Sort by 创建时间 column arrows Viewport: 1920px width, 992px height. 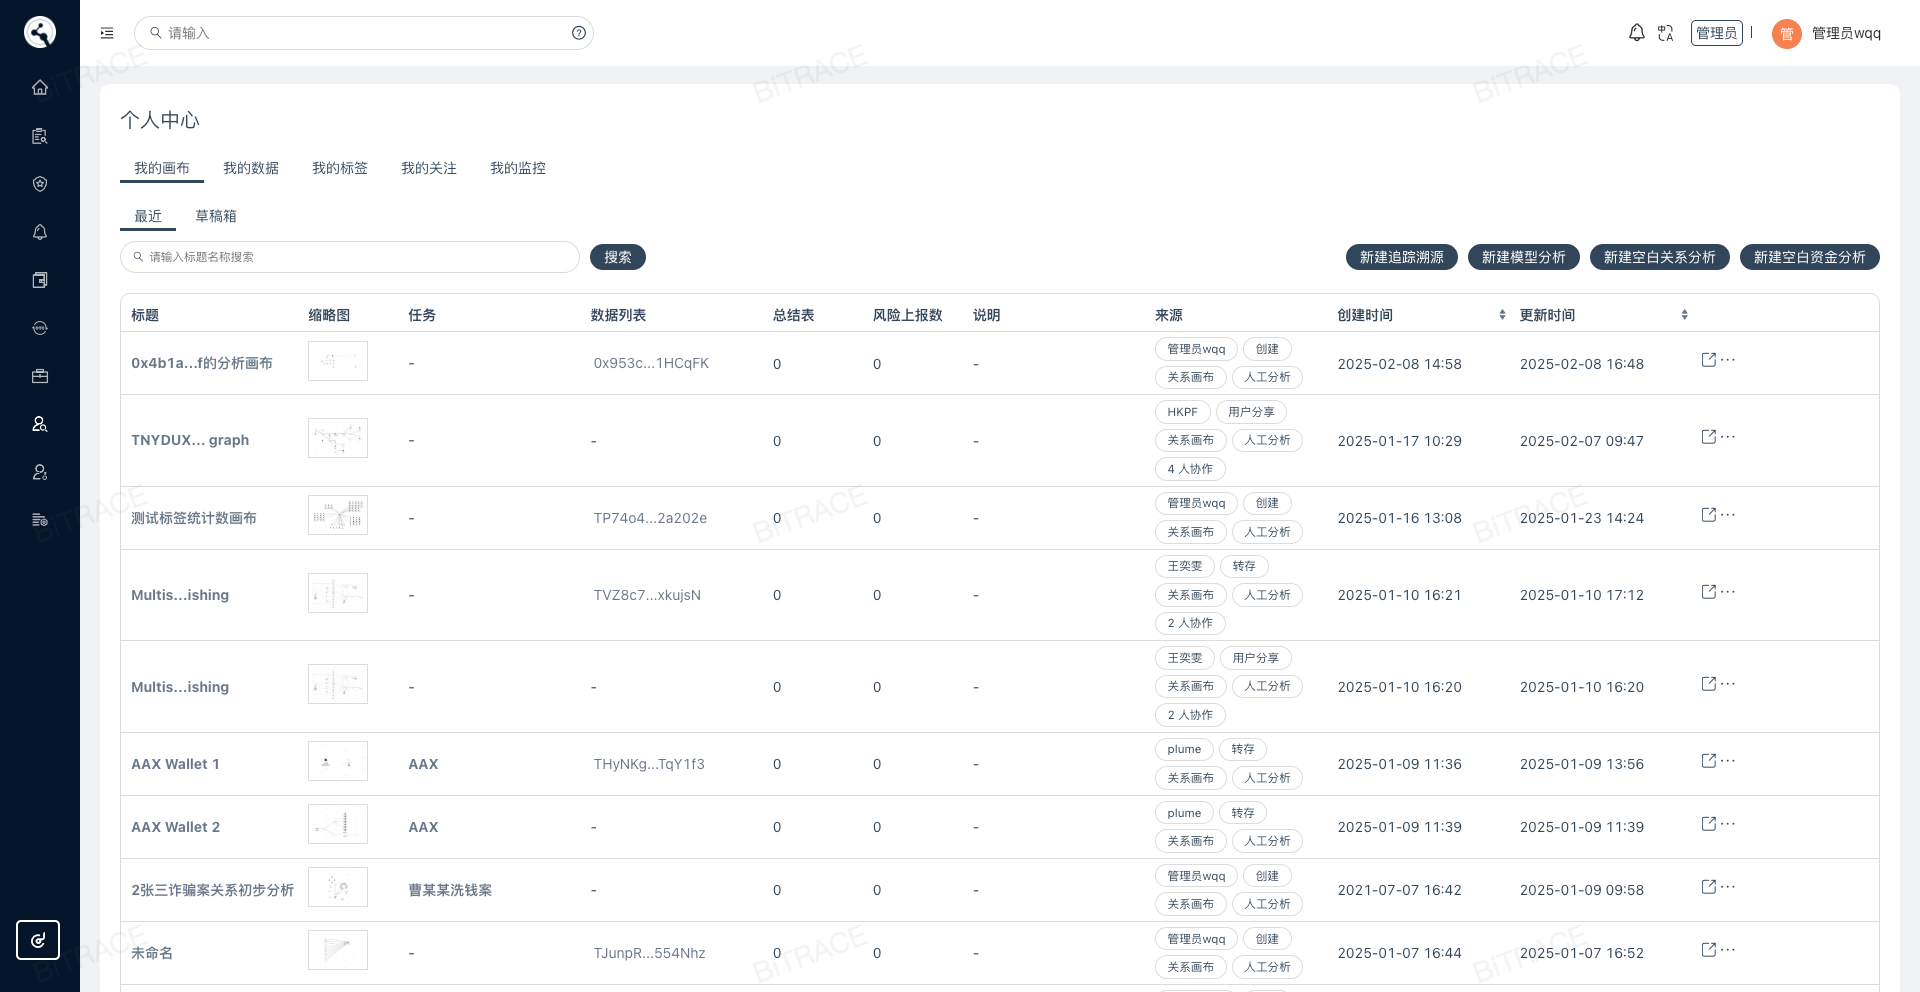(x=1502, y=315)
